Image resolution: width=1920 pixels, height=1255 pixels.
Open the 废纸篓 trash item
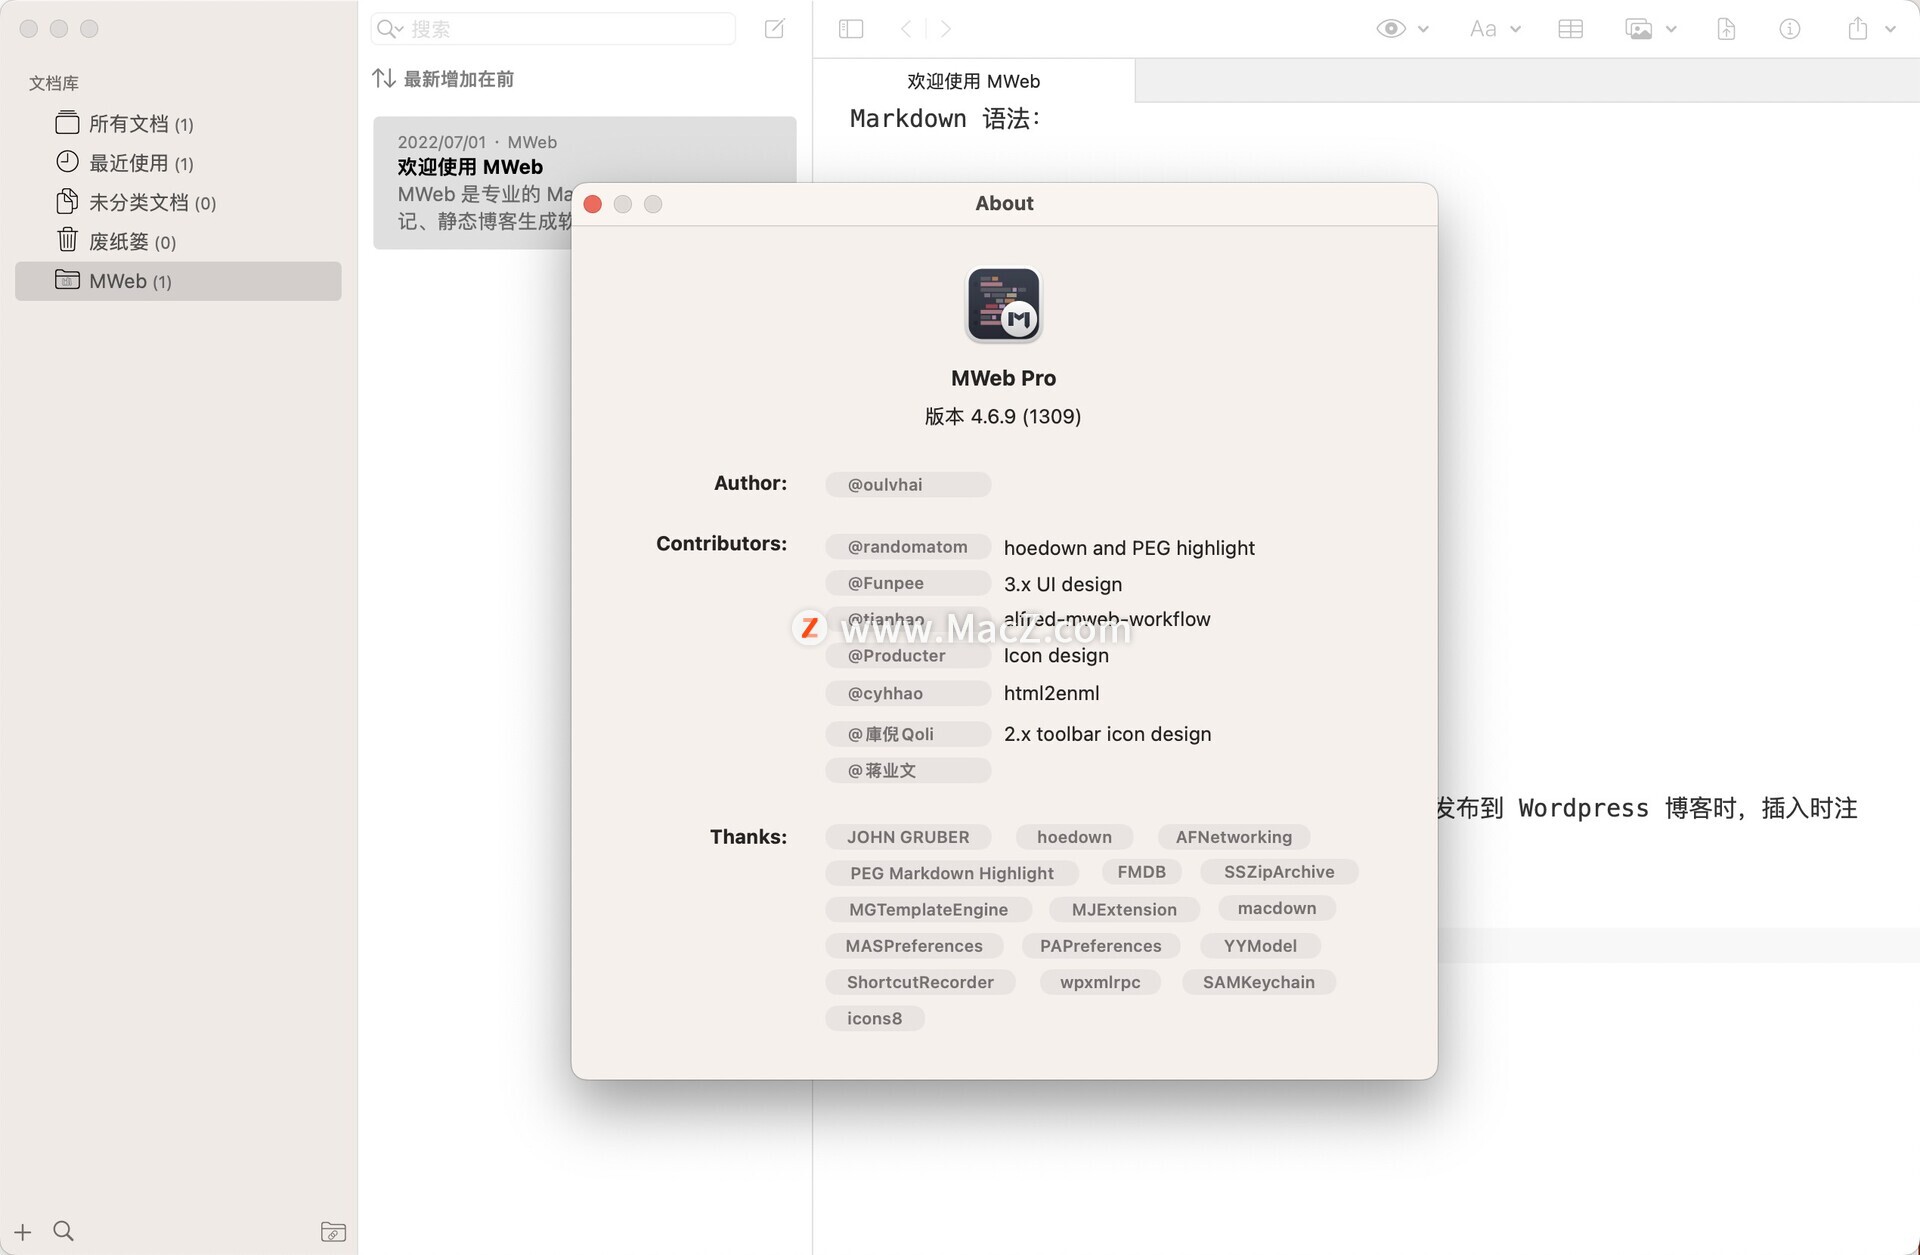(x=178, y=241)
